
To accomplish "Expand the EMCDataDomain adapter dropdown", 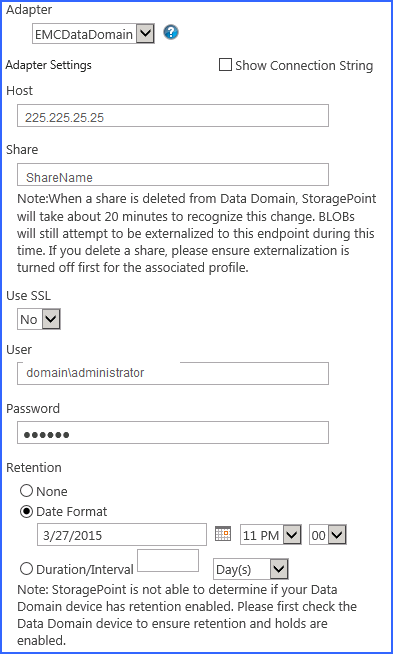I will 93,34.
